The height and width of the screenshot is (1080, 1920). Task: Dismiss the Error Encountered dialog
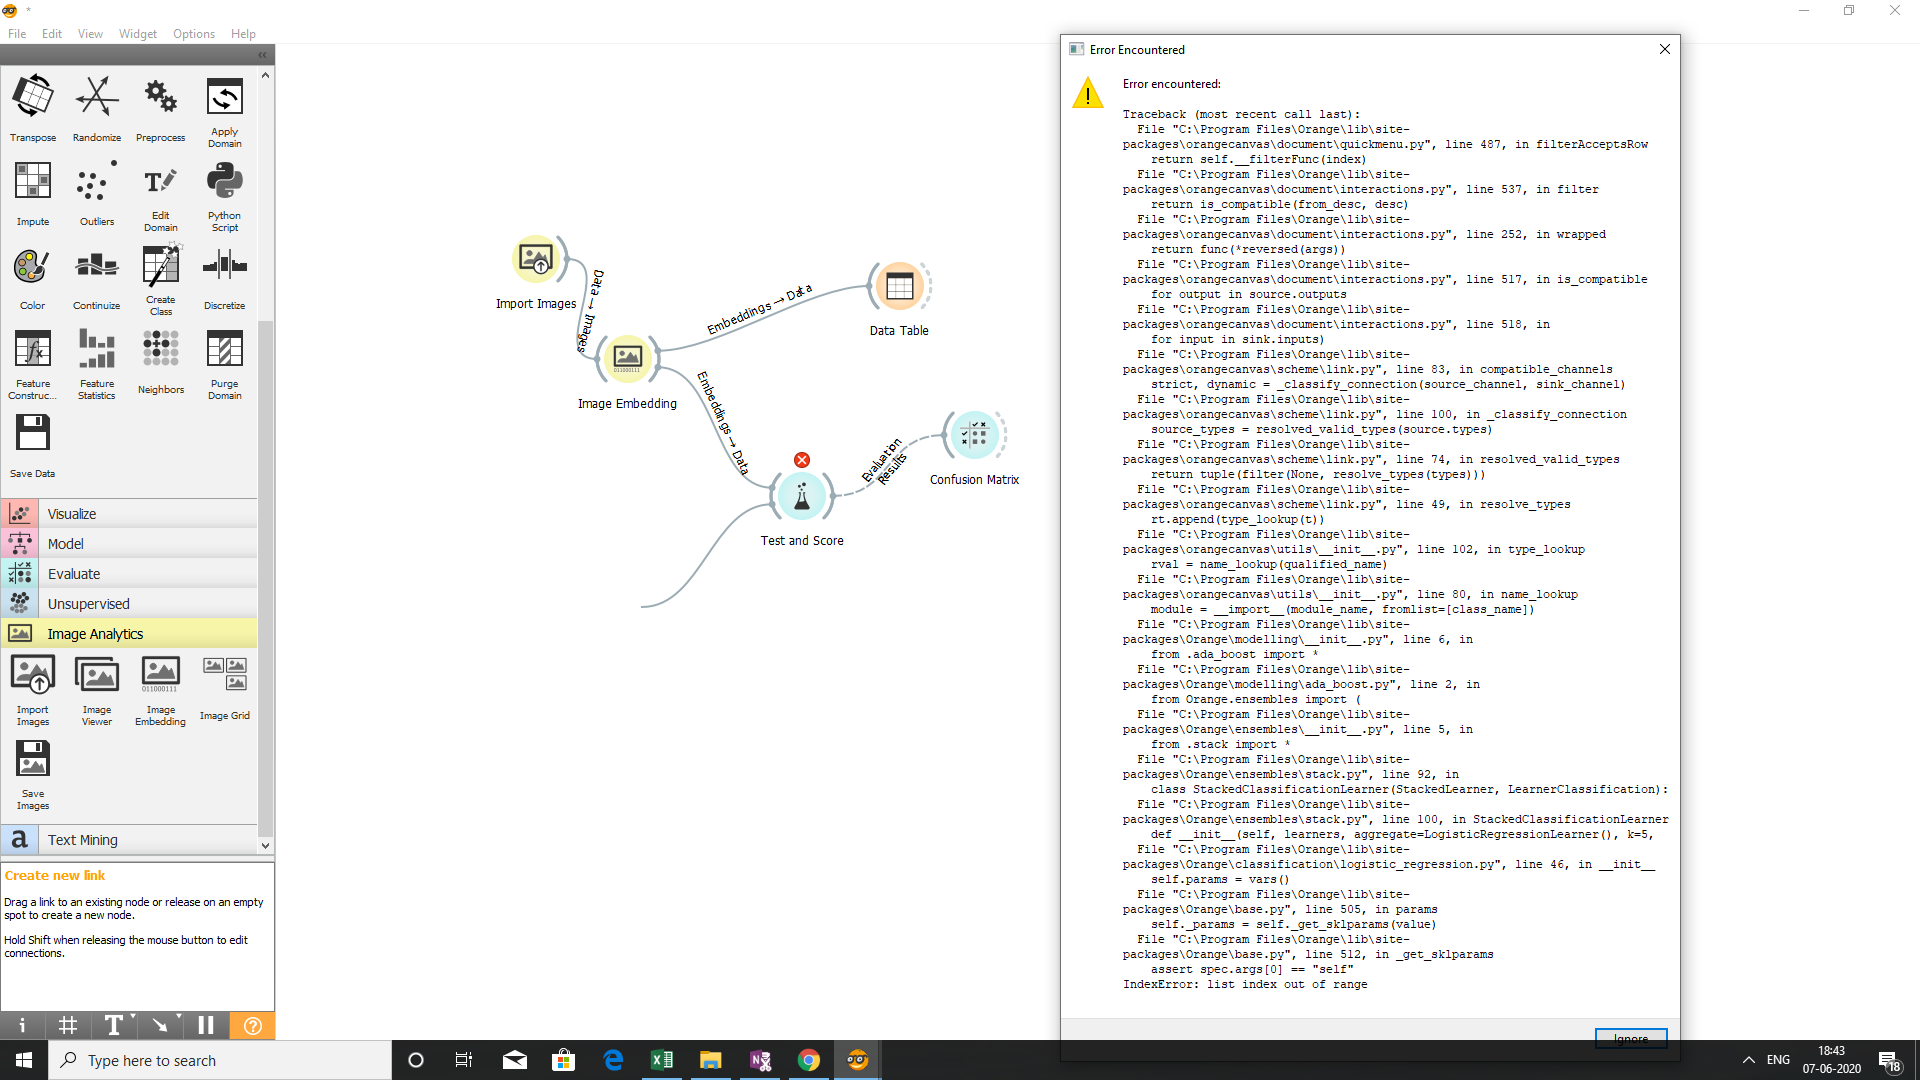1664,49
